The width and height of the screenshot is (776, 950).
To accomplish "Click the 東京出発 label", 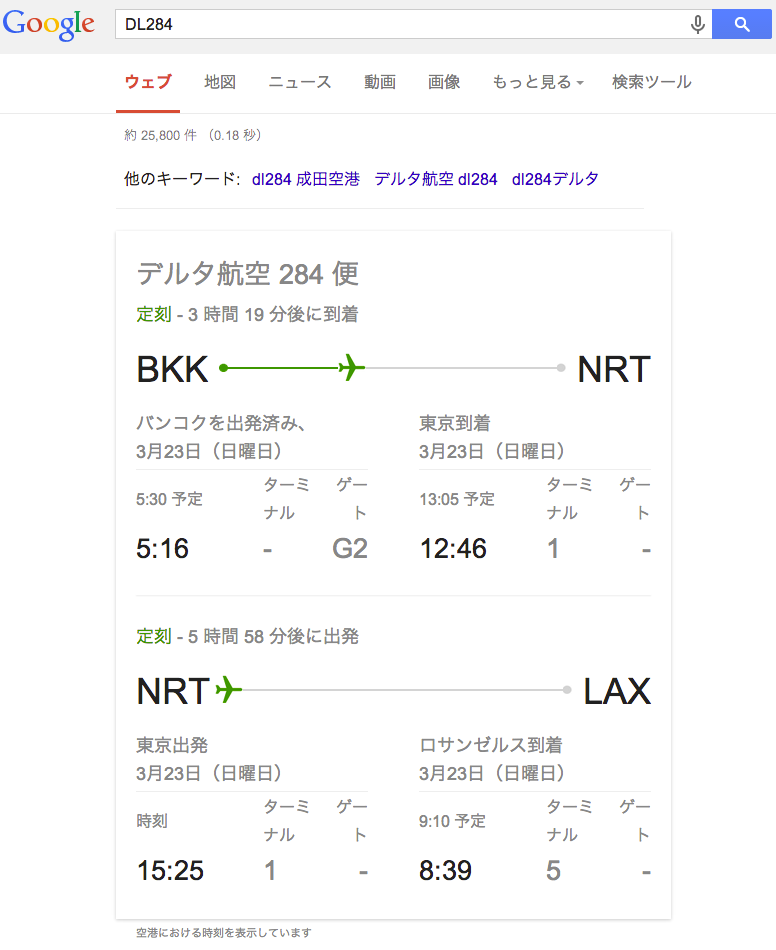I will click(x=172, y=745).
